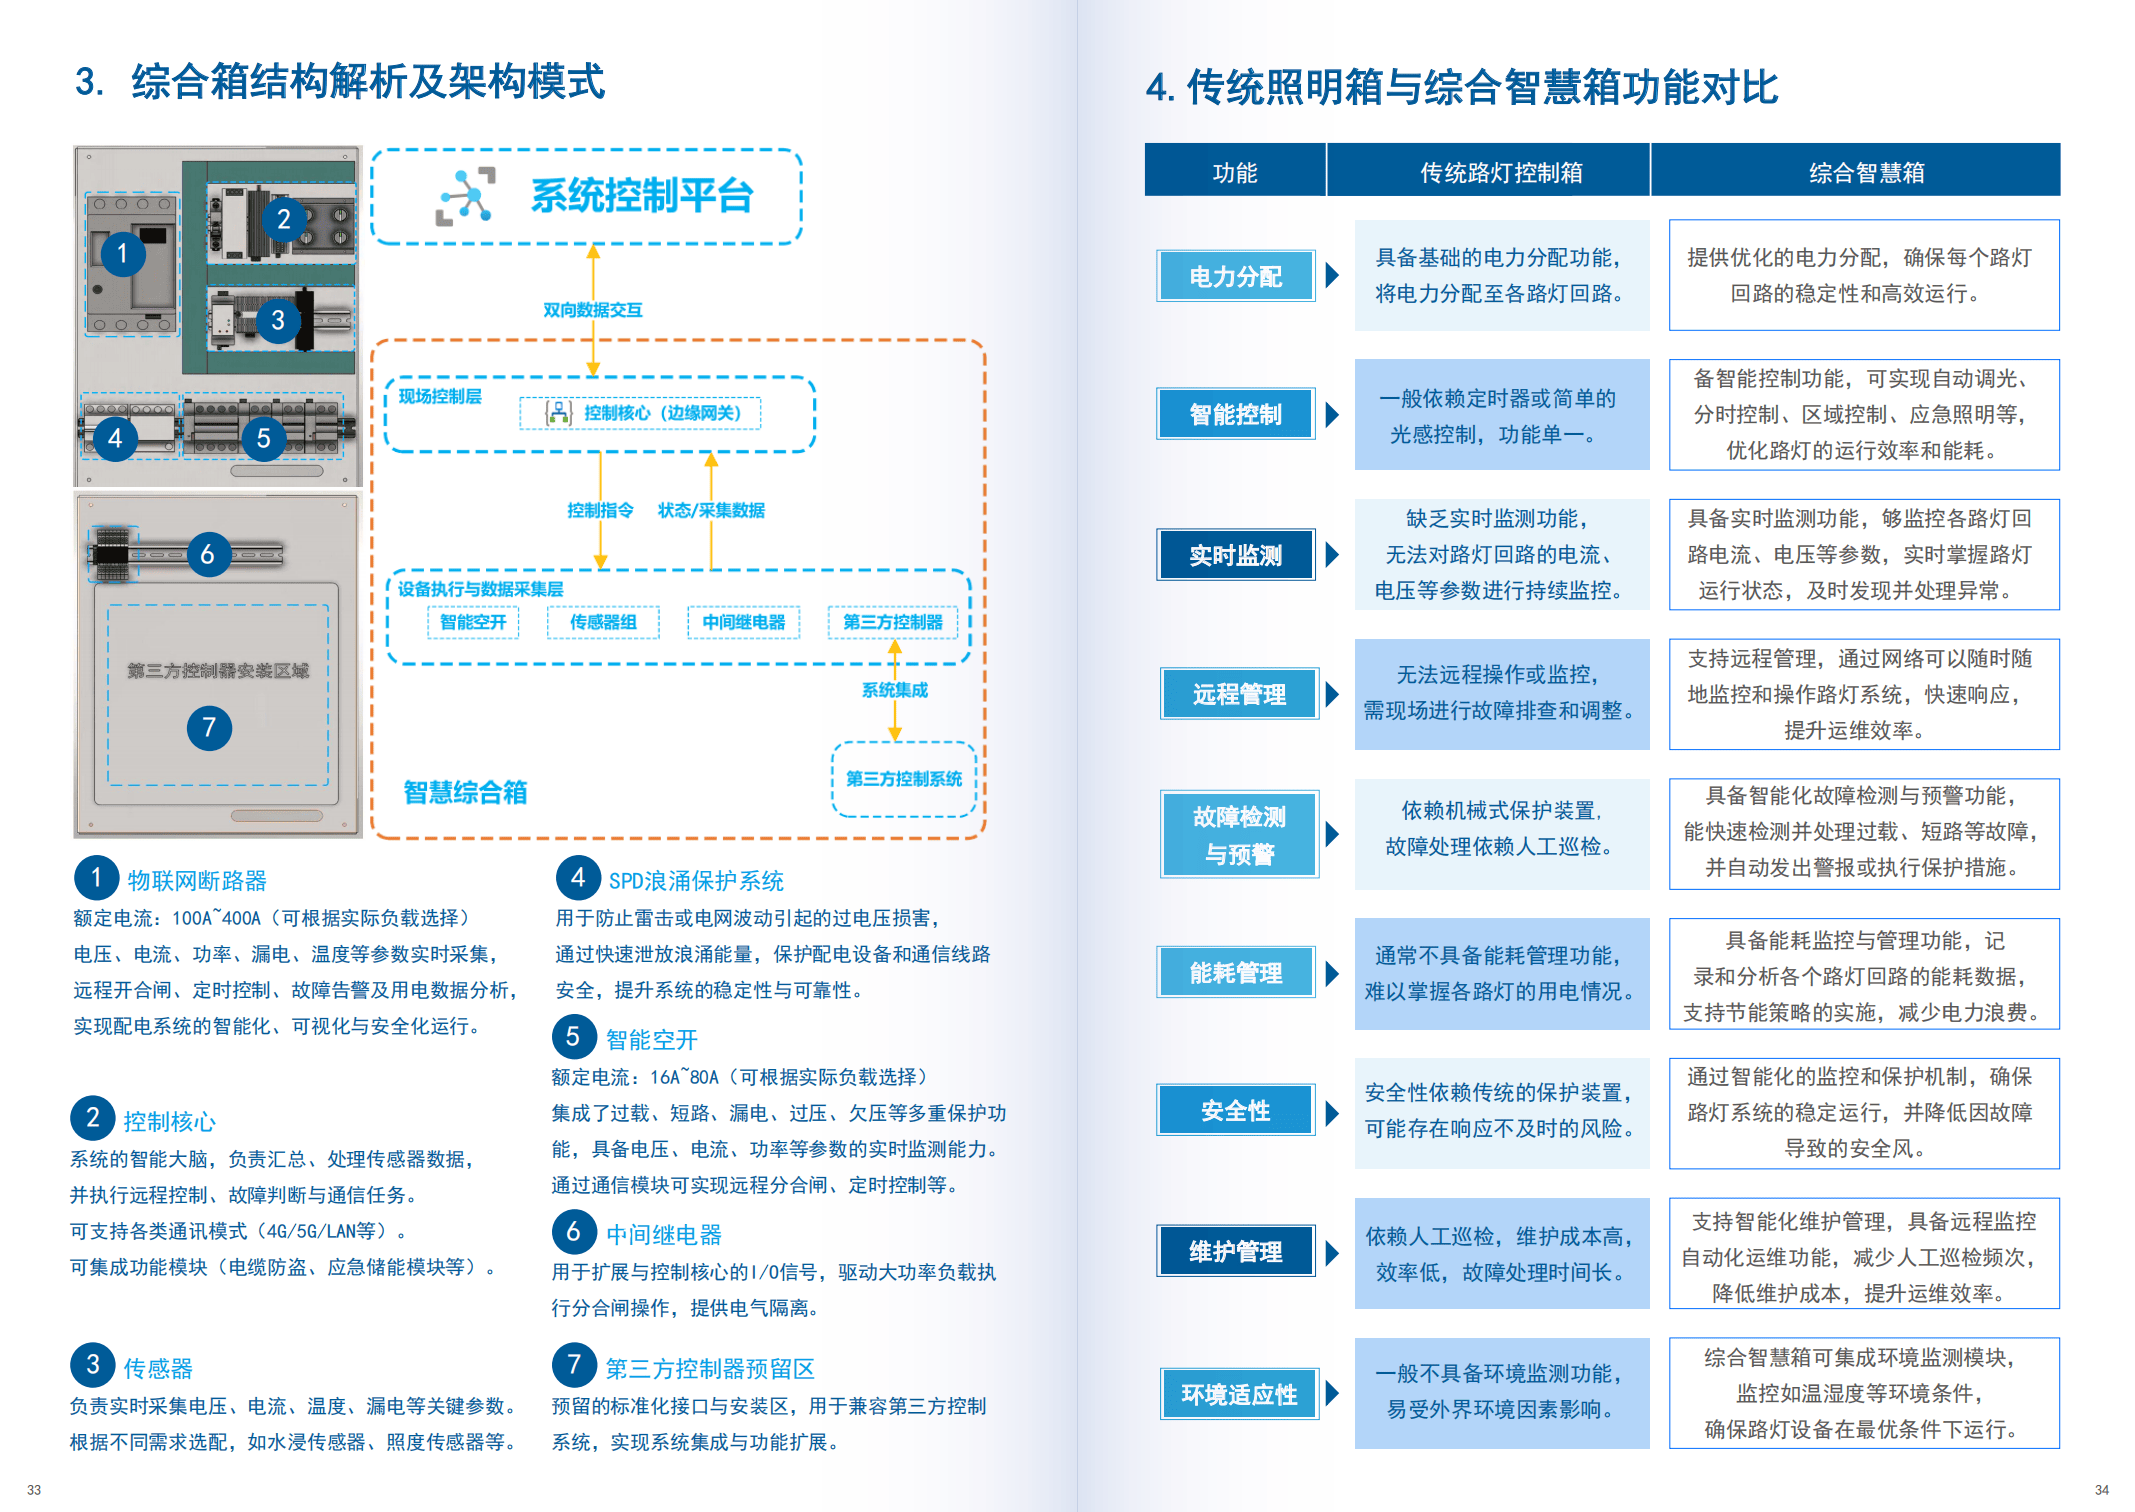The width and height of the screenshot is (2135, 1512).
Task: Click the 实时监测 dark blue label
Action: pos(1235,555)
